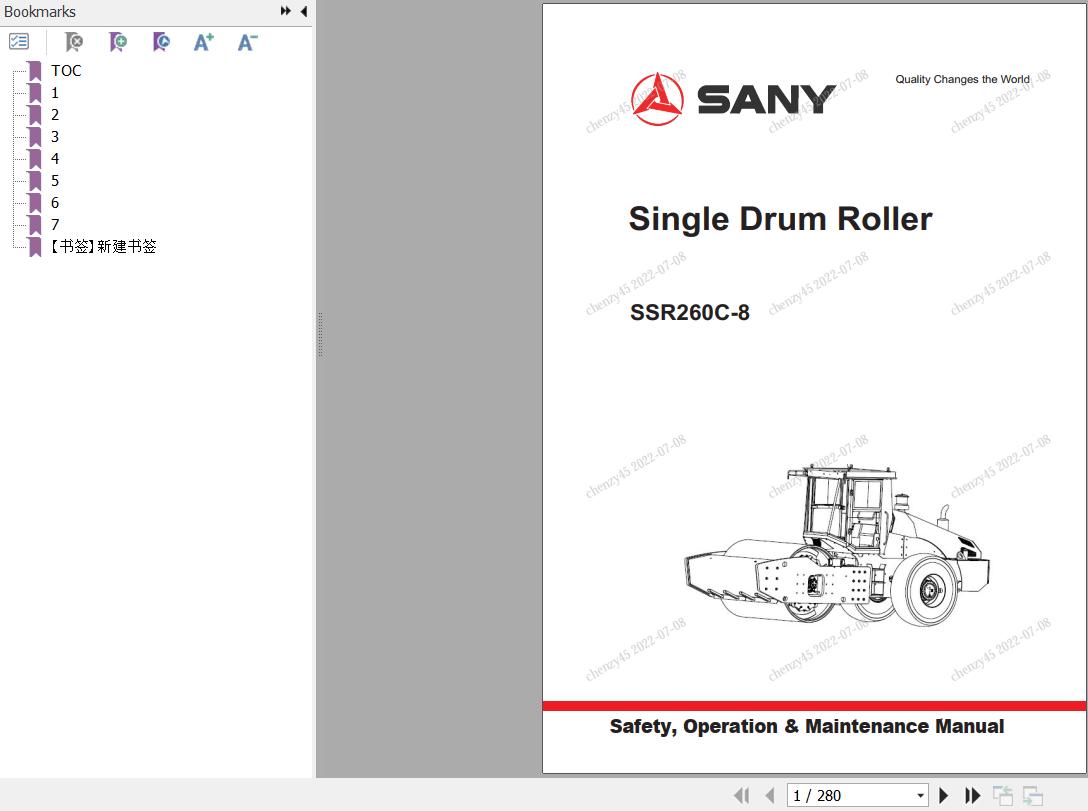Click the next view icon in status bar
The height and width of the screenshot is (811, 1088).
click(1032, 796)
